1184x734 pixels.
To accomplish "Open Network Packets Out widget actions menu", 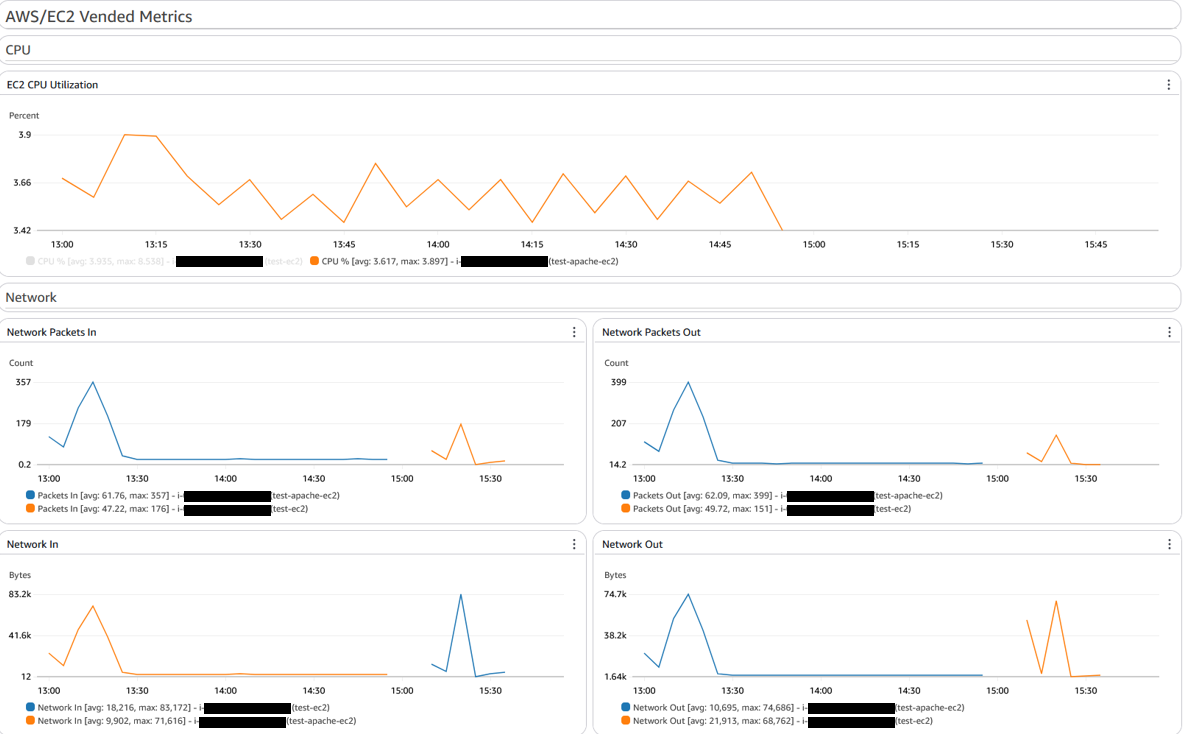I will pyautogui.click(x=1169, y=332).
